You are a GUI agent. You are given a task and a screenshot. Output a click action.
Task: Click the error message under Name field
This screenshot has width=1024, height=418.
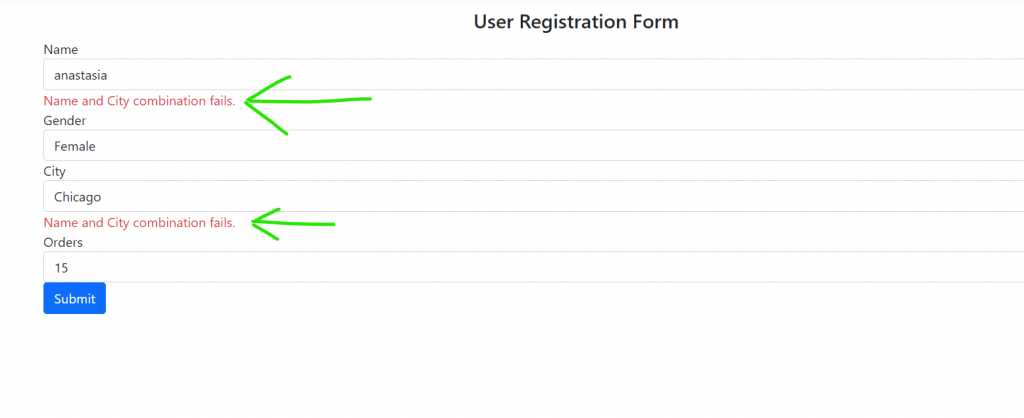139,101
